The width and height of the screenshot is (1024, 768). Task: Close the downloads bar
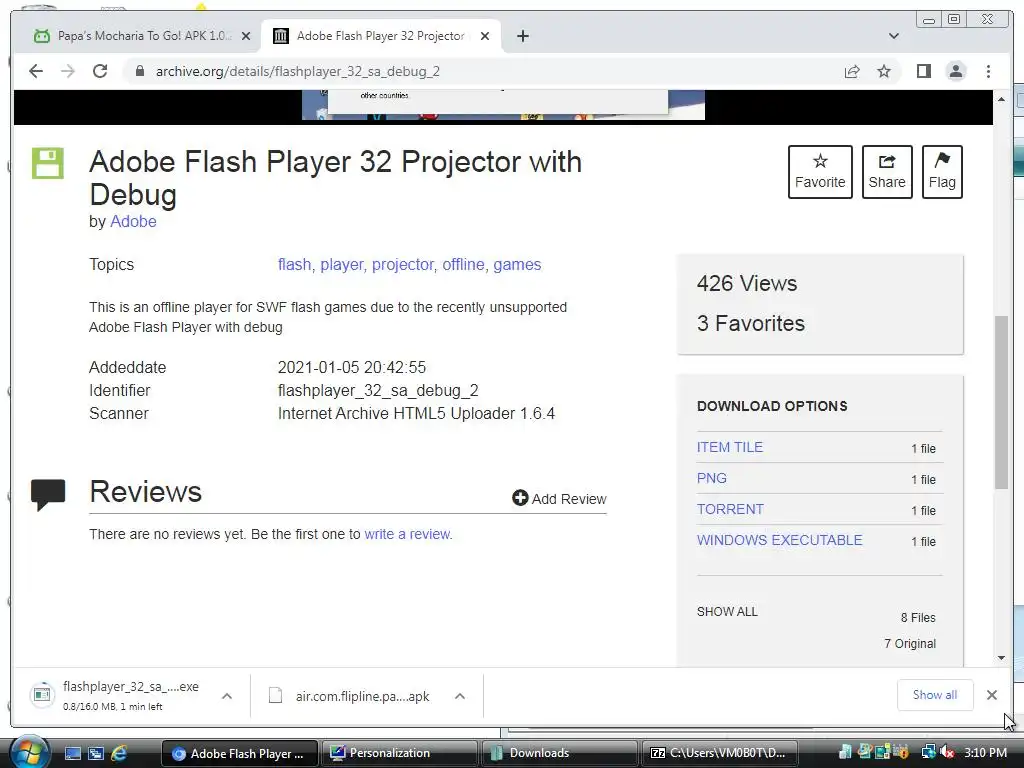pos(991,695)
